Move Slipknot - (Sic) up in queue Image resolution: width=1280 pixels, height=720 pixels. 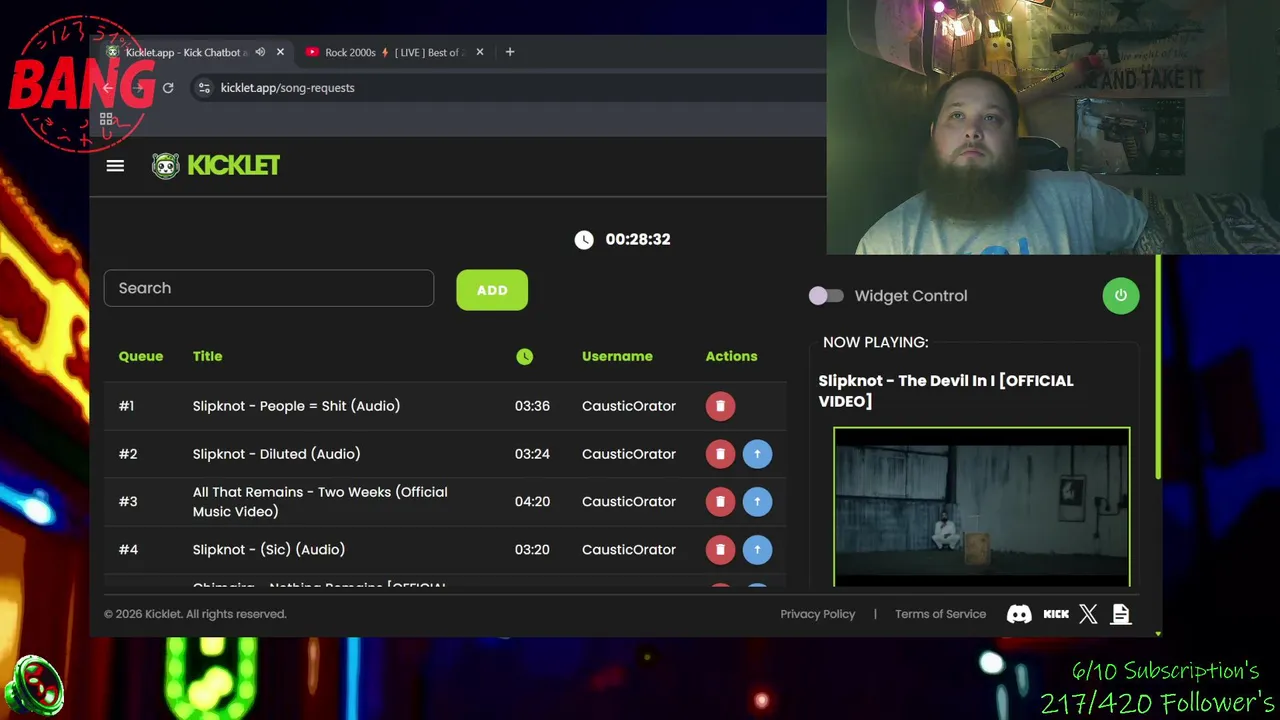tap(757, 550)
